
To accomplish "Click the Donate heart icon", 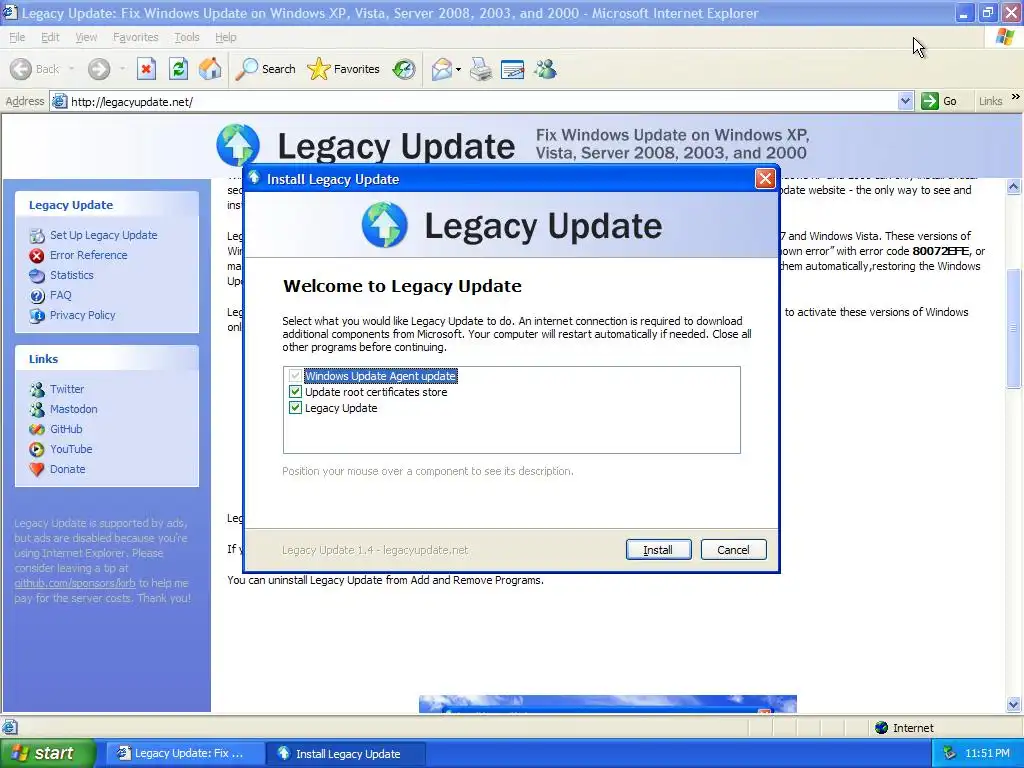I will (37, 470).
